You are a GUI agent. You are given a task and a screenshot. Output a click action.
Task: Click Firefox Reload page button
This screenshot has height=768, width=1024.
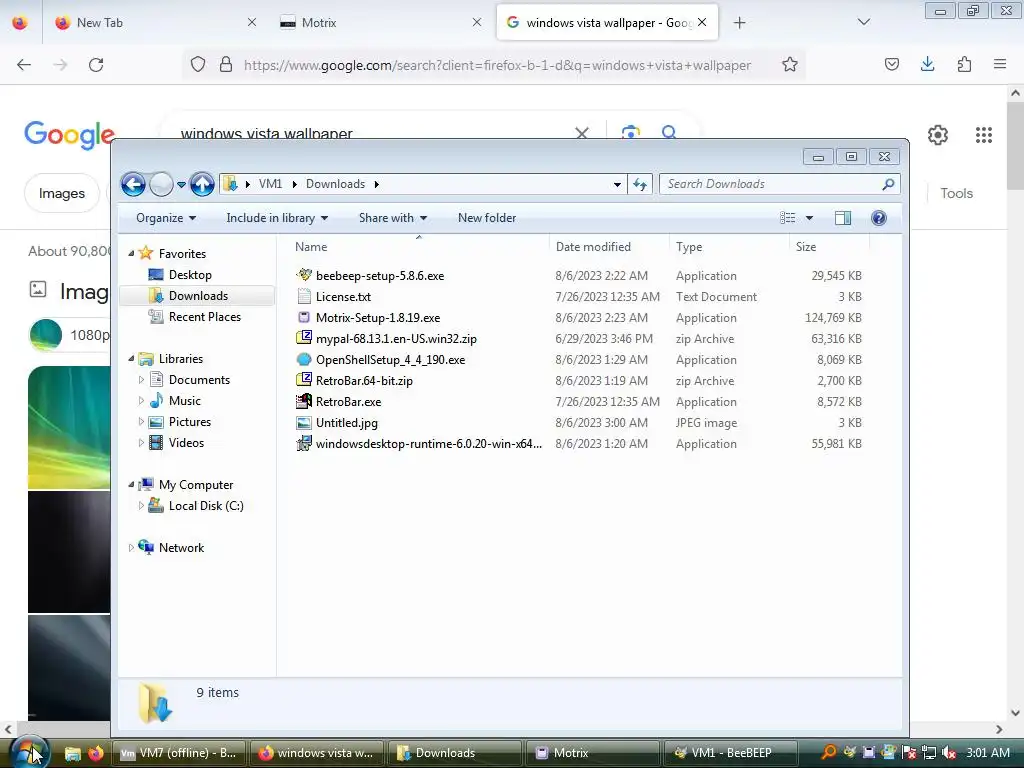[x=96, y=65]
